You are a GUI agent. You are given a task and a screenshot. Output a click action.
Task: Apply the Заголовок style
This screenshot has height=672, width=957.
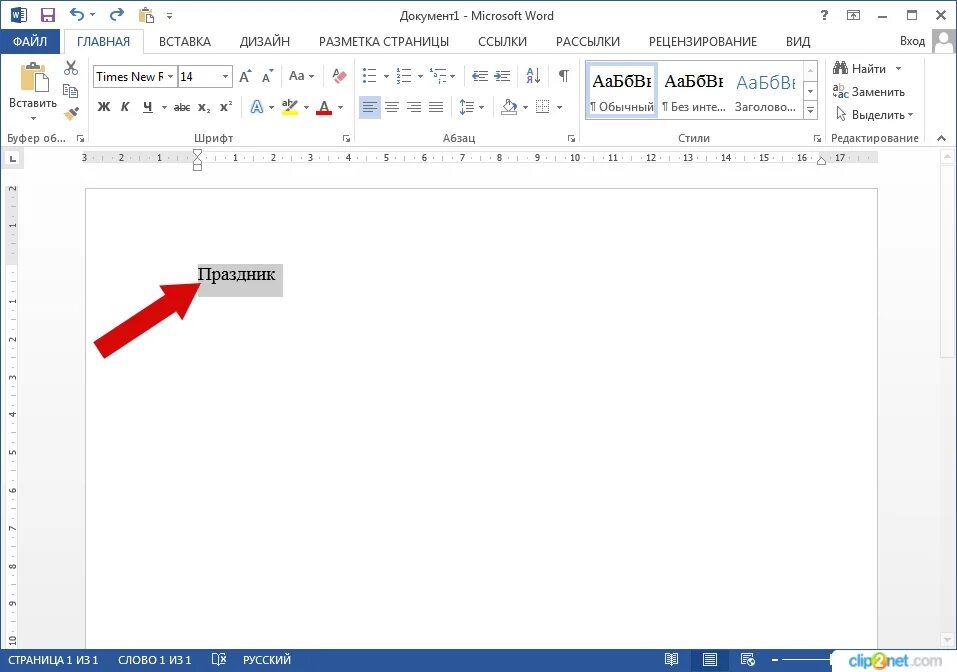point(765,90)
